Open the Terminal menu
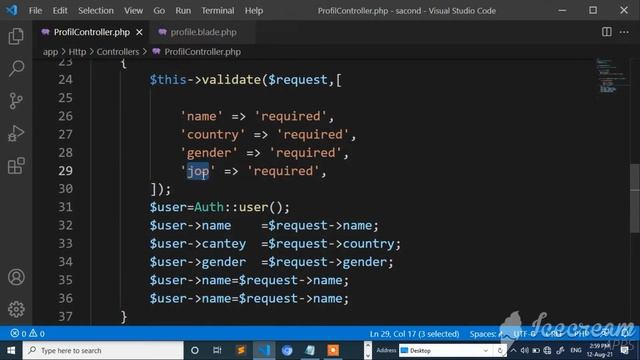Viewport: 640px width, 360px height. [x=218, y=11]
